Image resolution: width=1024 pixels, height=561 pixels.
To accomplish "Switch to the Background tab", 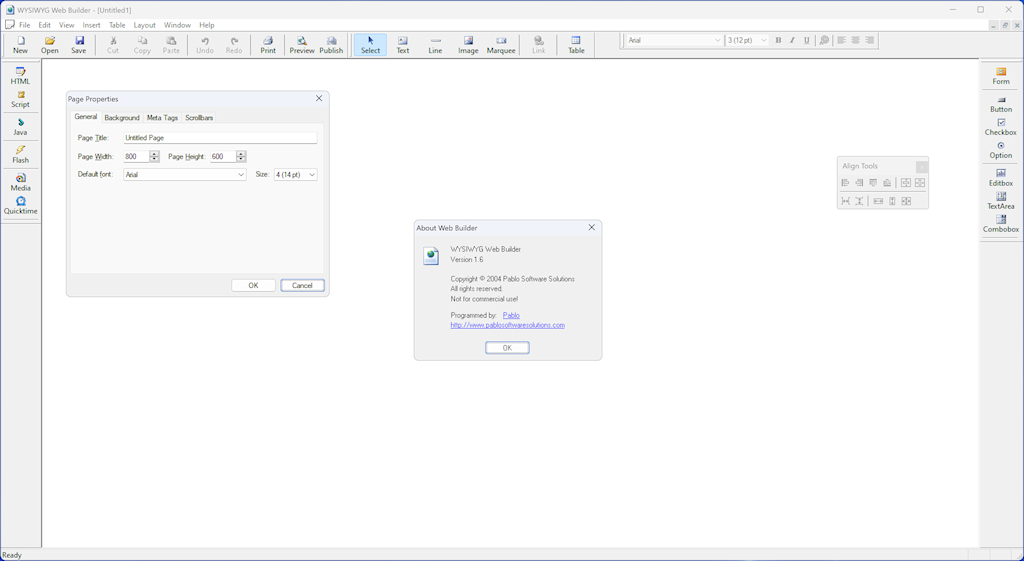I will [x=122, y=118].
